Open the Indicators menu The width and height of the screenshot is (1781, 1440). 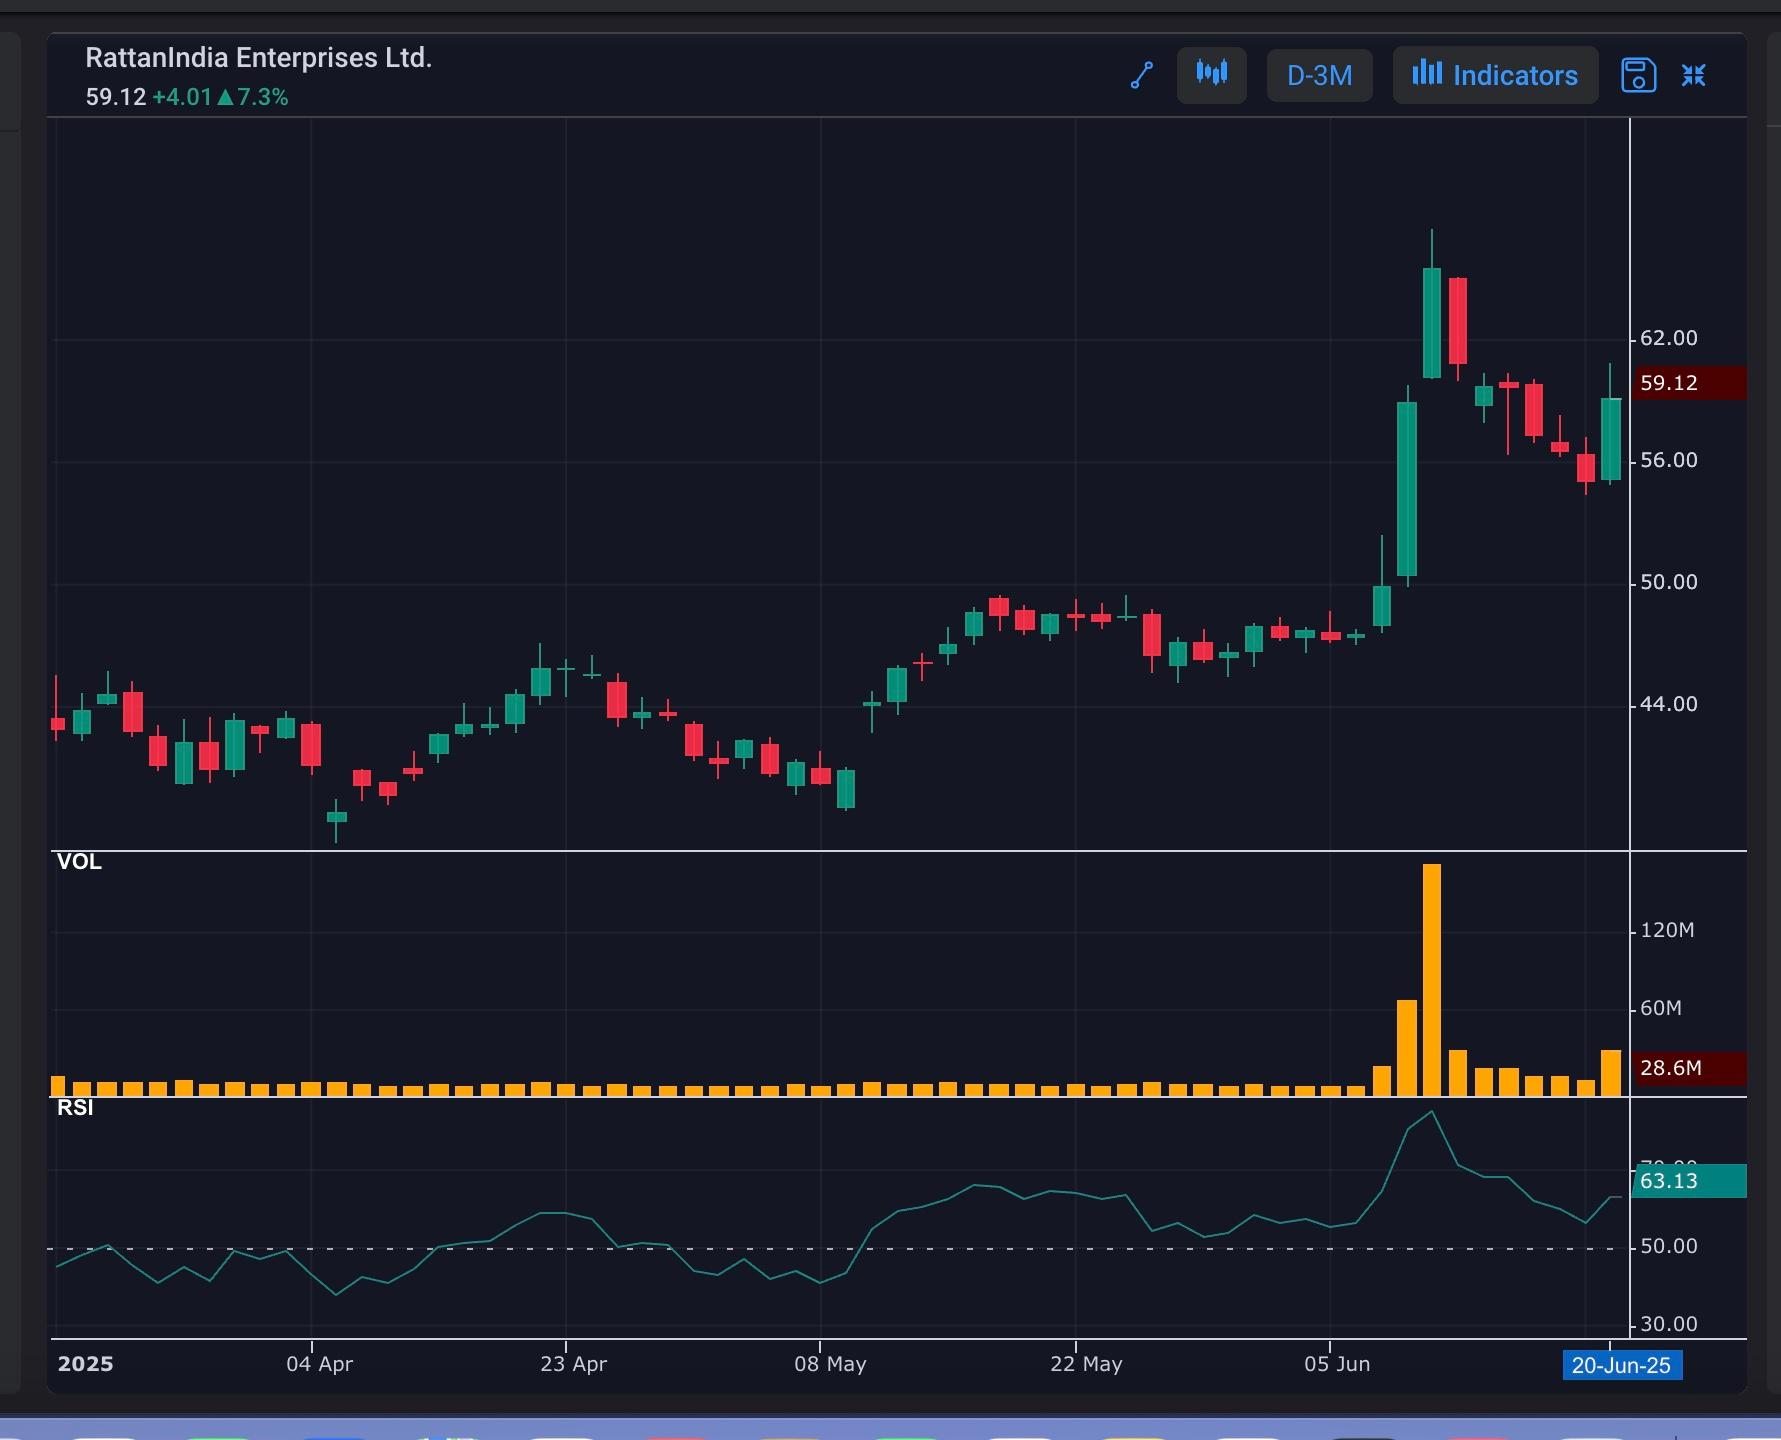[1495, 75]
